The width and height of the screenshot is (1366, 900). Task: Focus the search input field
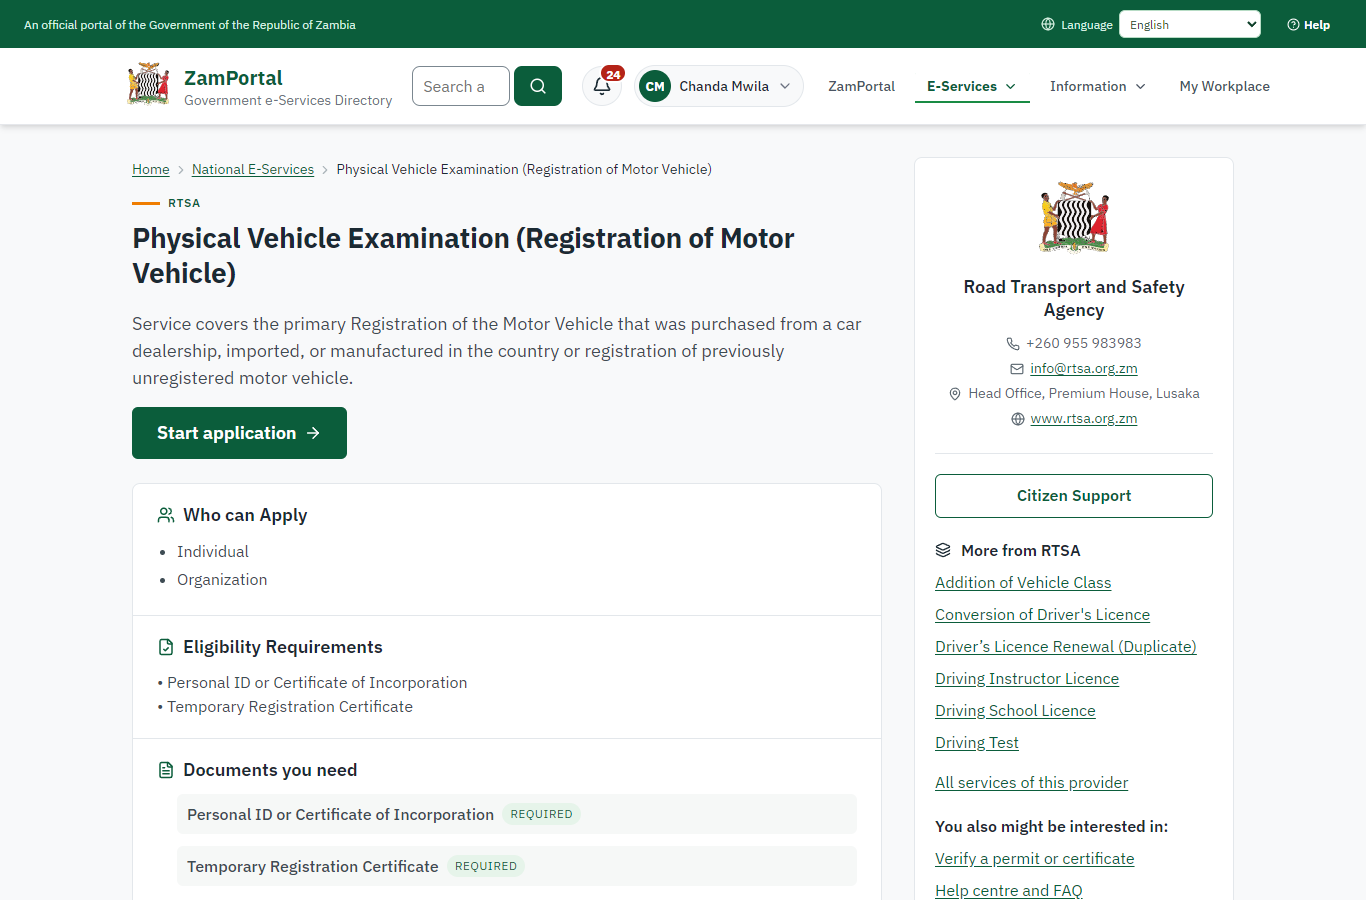point(461,86)
